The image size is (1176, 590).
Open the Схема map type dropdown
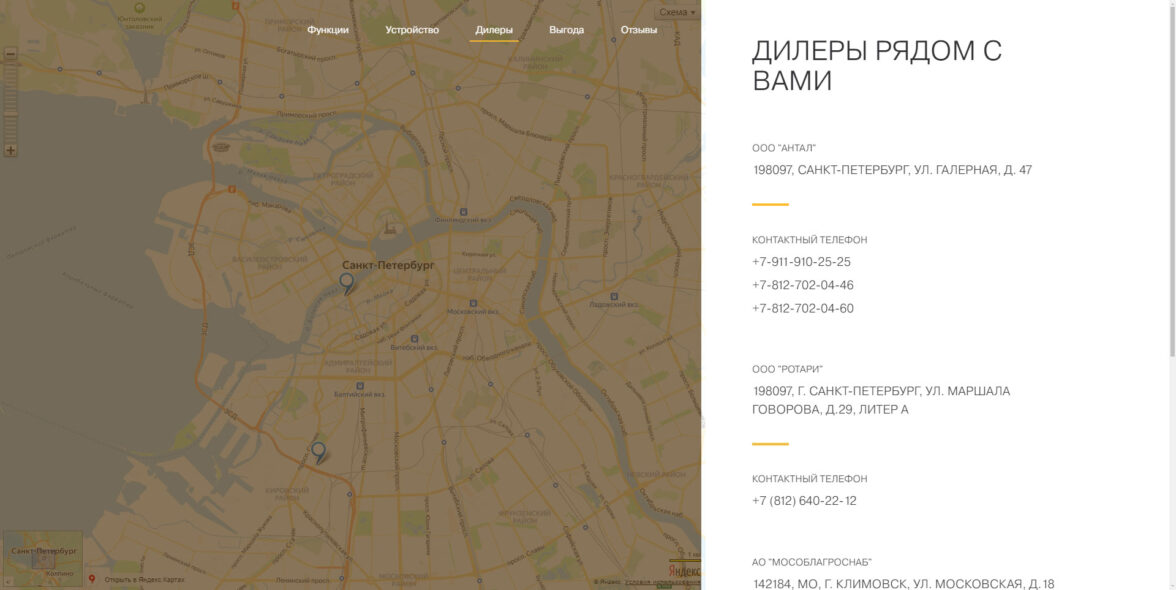tap(677, 12)
